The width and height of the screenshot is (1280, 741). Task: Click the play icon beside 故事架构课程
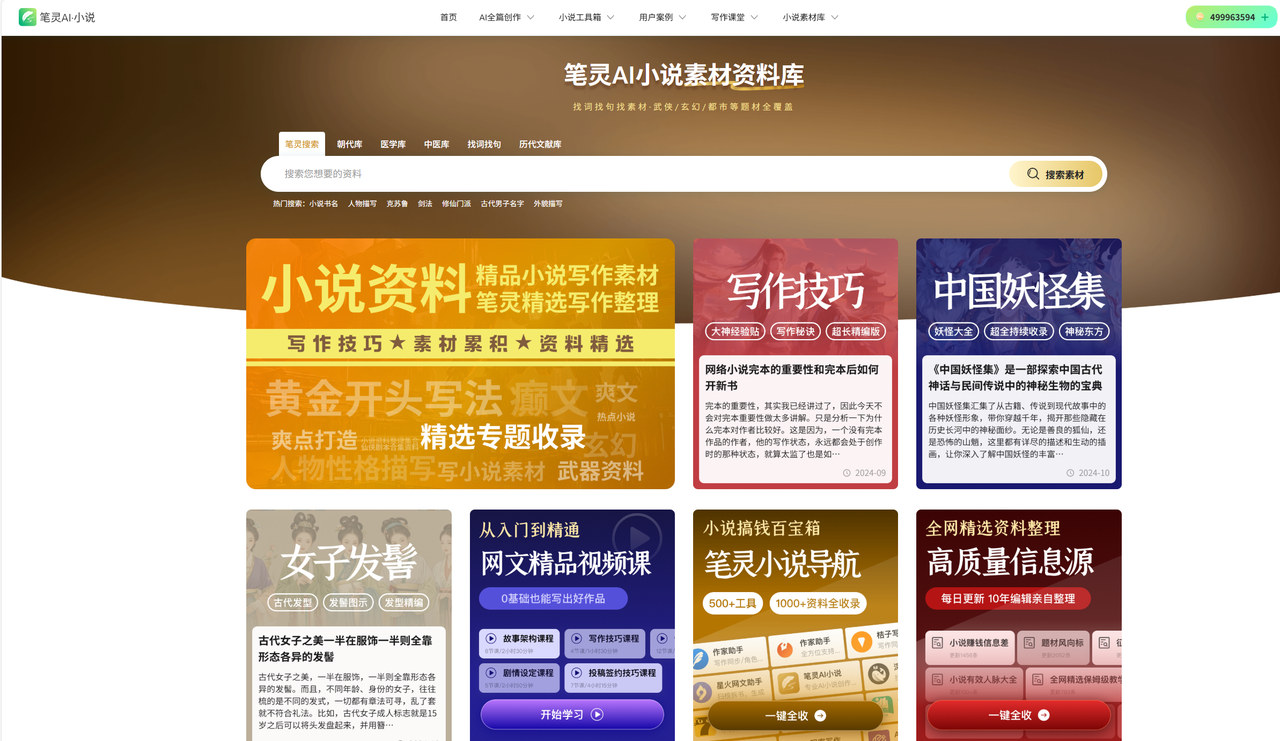(x=491, y=638)
